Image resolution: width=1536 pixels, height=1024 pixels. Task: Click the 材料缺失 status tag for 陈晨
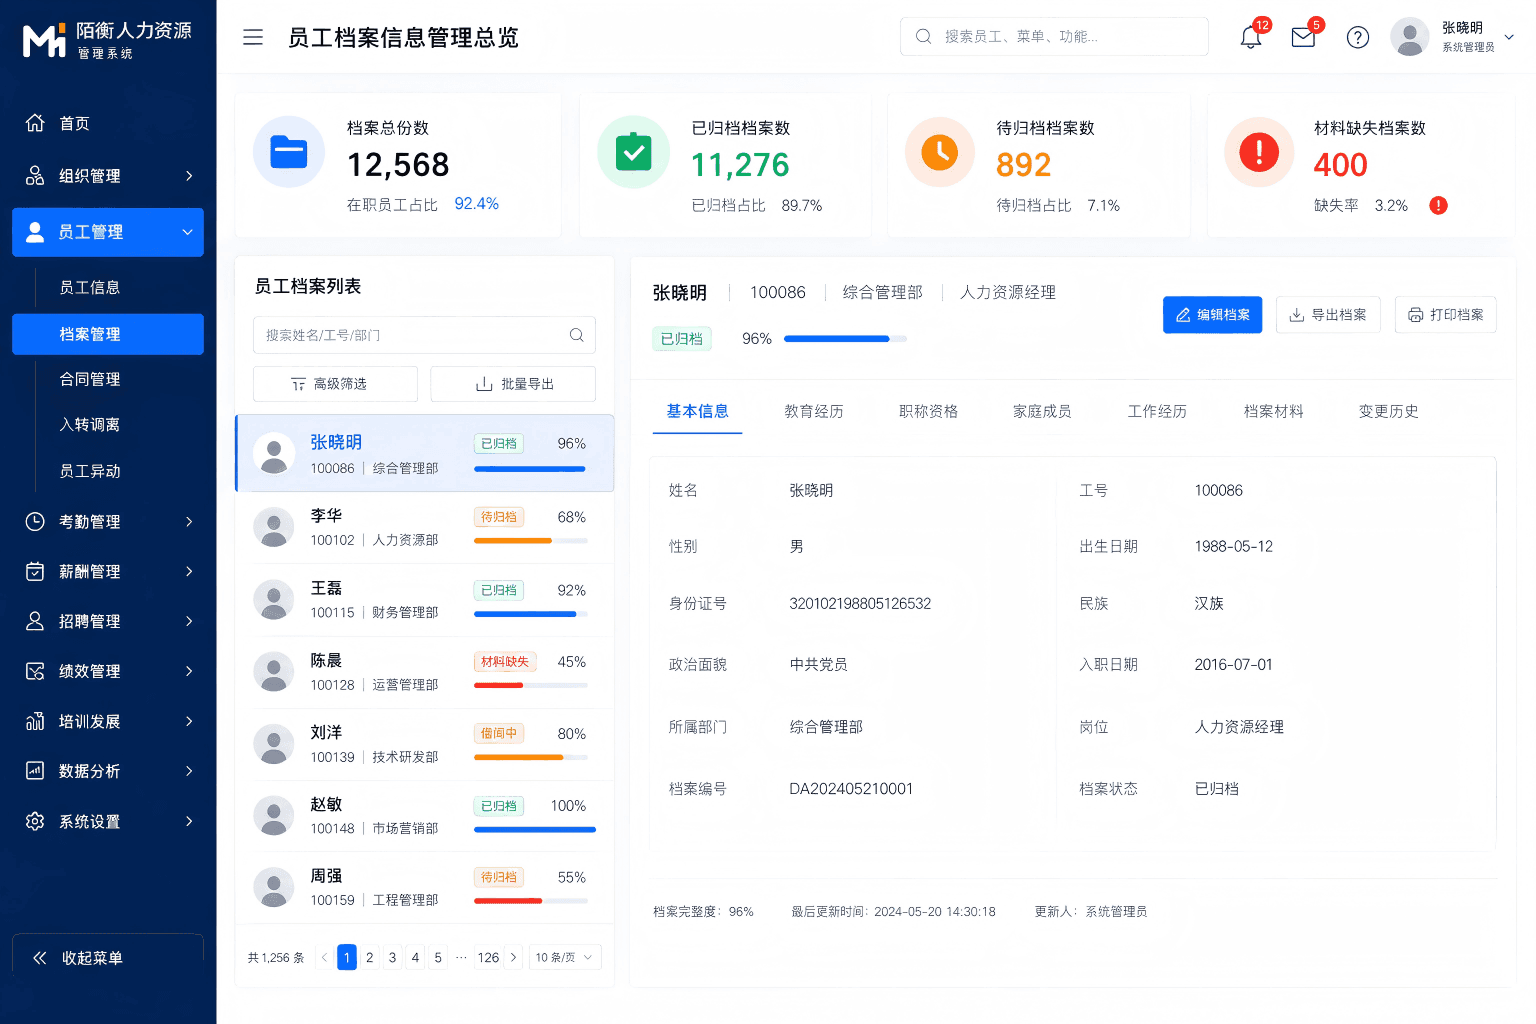point(505,662)
